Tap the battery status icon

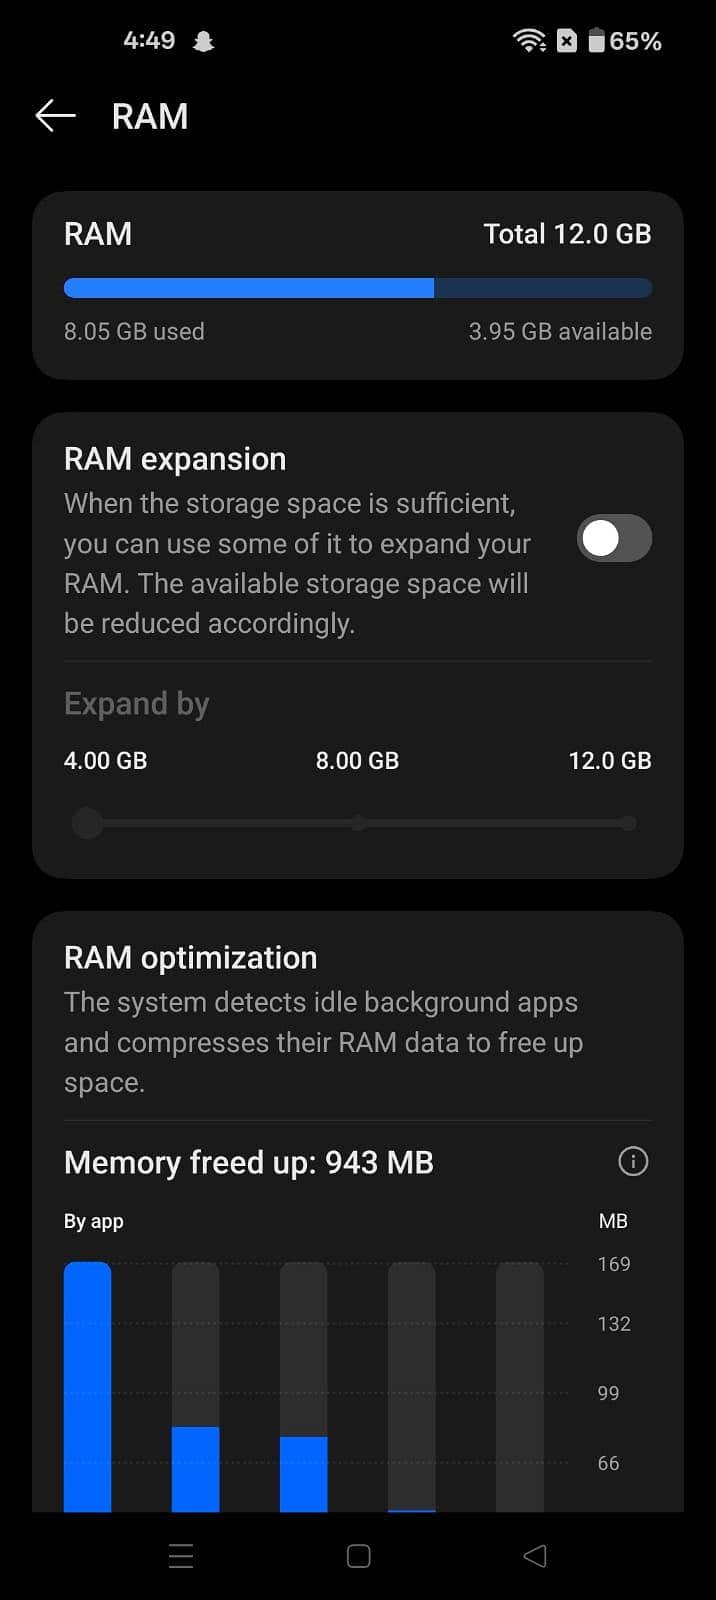597,40
